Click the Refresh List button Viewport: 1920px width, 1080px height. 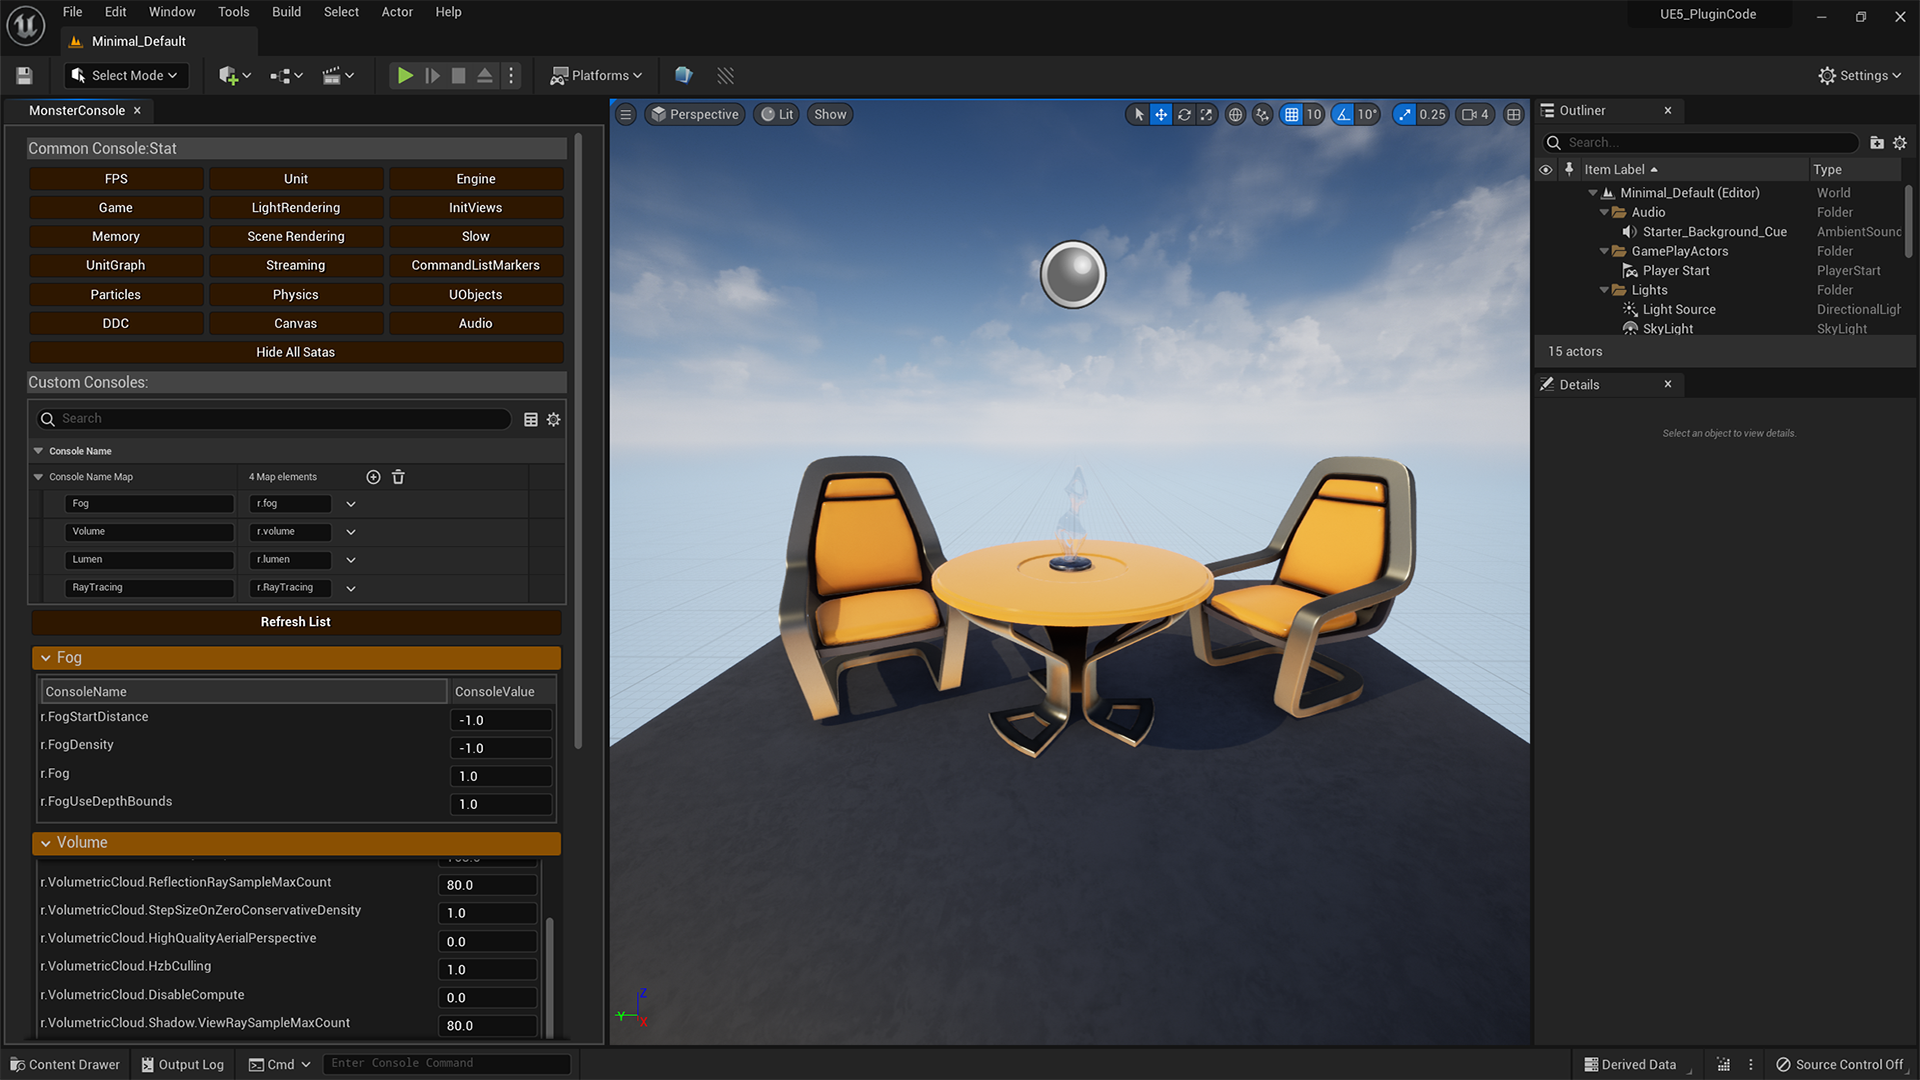point(296,622)
